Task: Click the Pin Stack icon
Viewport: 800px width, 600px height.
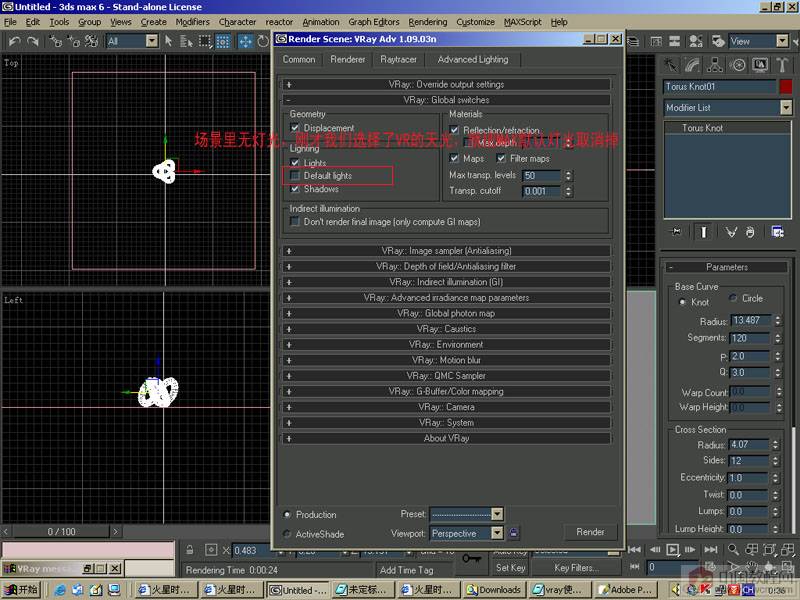Action: [x=676, y=232]
